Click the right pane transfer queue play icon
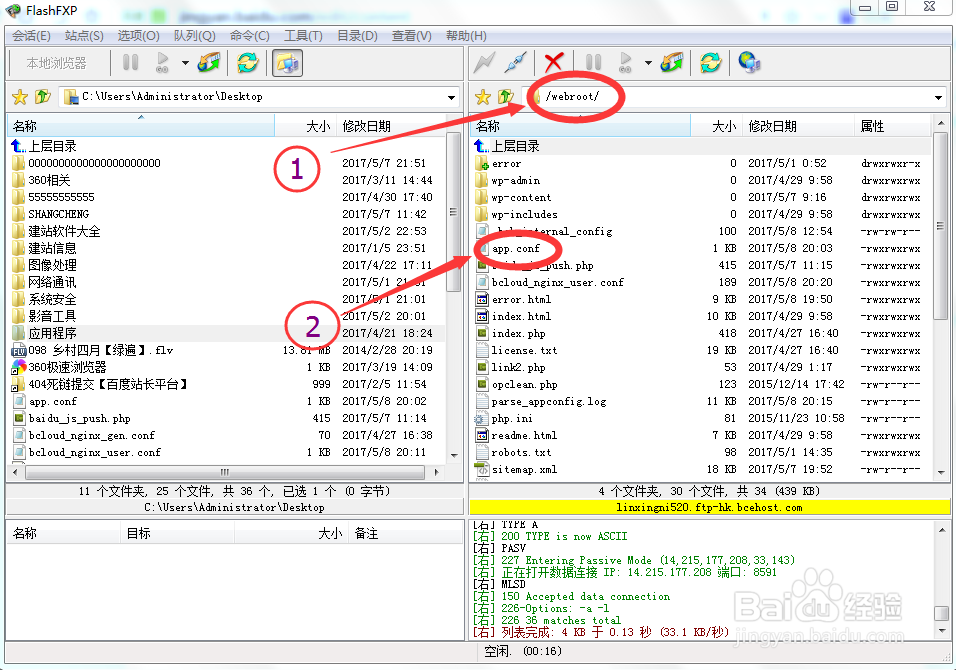This screenshot has width=956, height=670. coord(625,62)
